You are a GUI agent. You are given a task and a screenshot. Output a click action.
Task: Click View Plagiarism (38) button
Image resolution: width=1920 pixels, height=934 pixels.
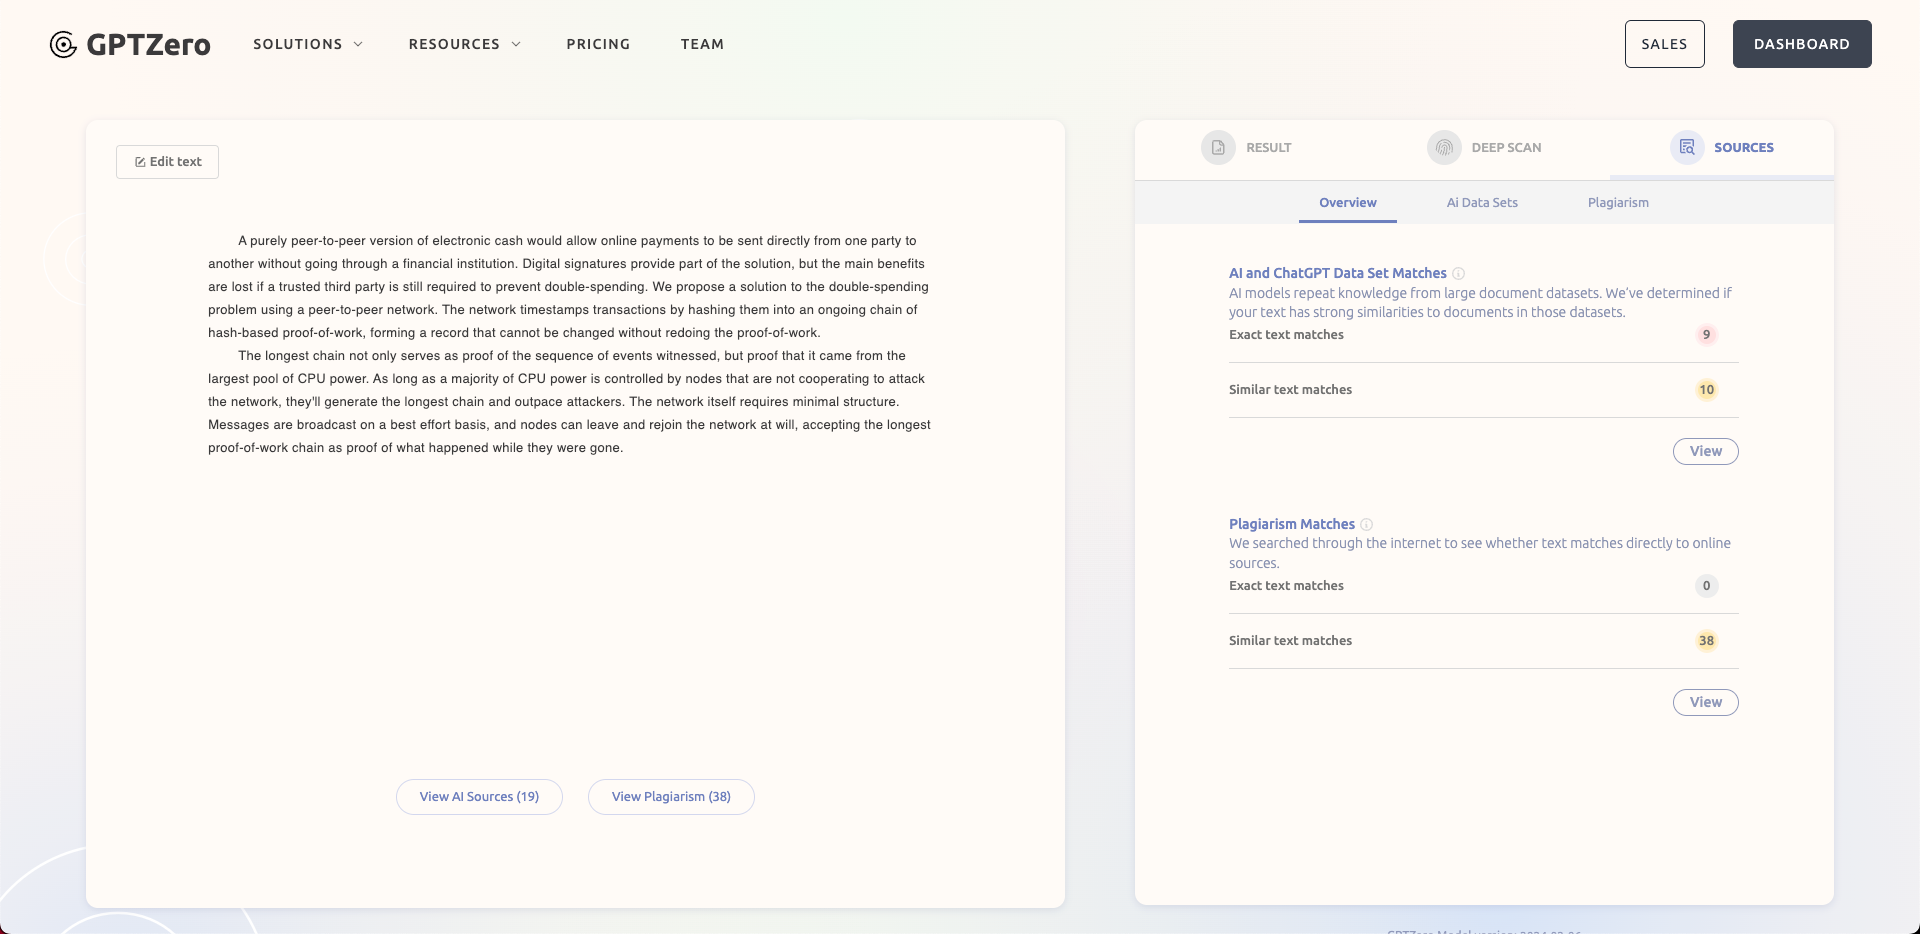(671, 797)
